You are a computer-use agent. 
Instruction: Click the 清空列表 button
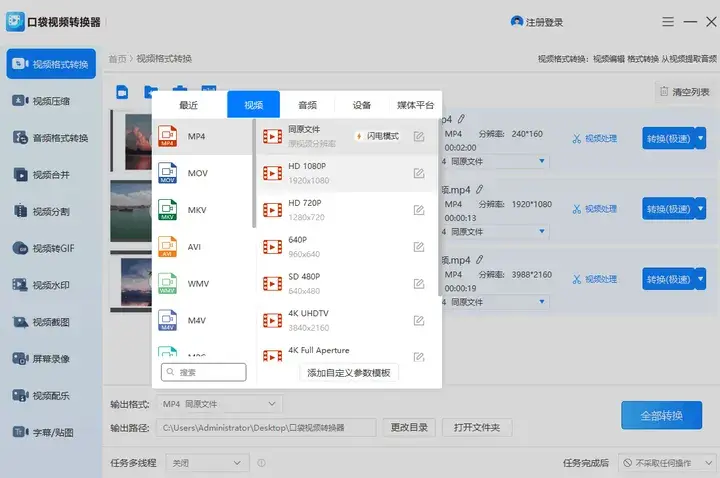(684, 92)
